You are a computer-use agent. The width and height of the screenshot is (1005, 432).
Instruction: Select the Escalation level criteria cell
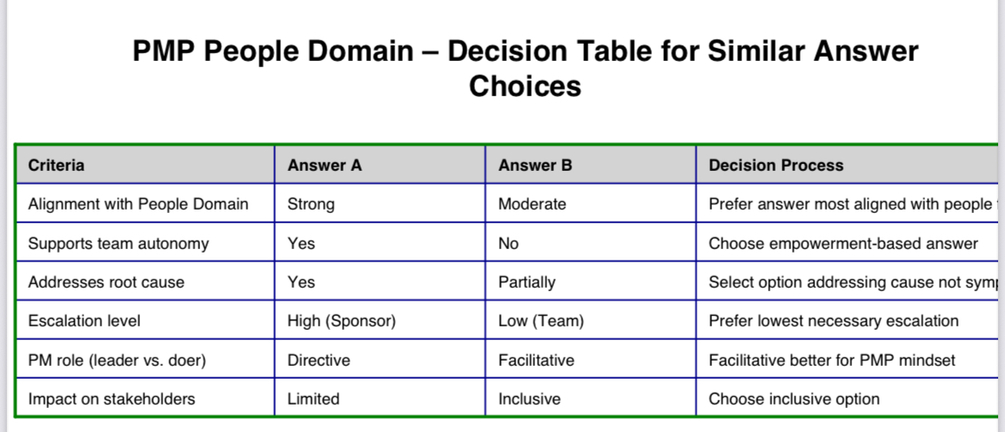[86, 321]
